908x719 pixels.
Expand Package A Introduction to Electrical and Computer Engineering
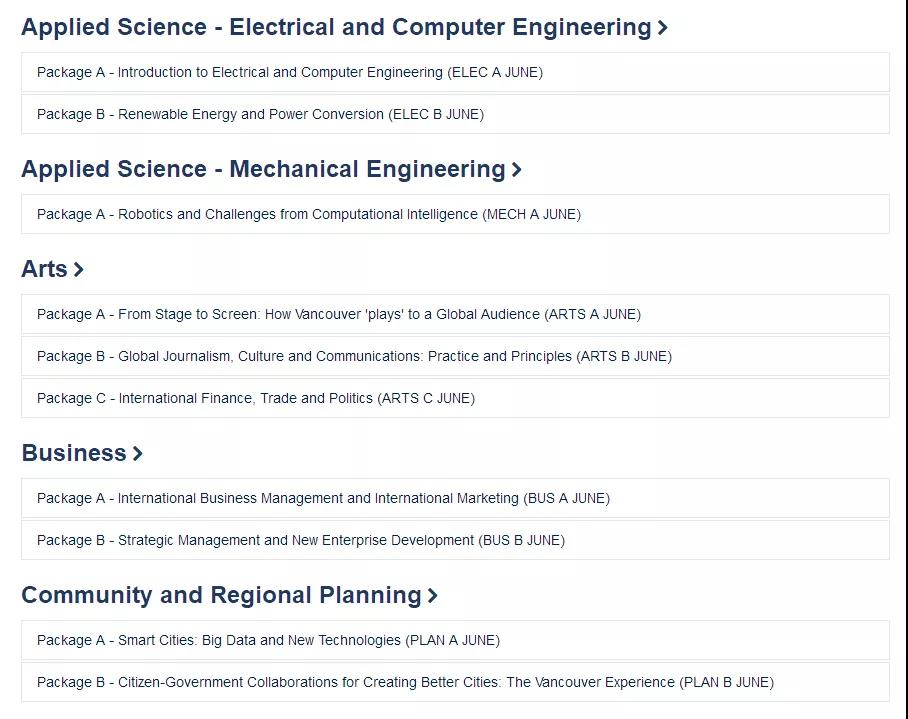pyautogui.click(x=455, y=72)
